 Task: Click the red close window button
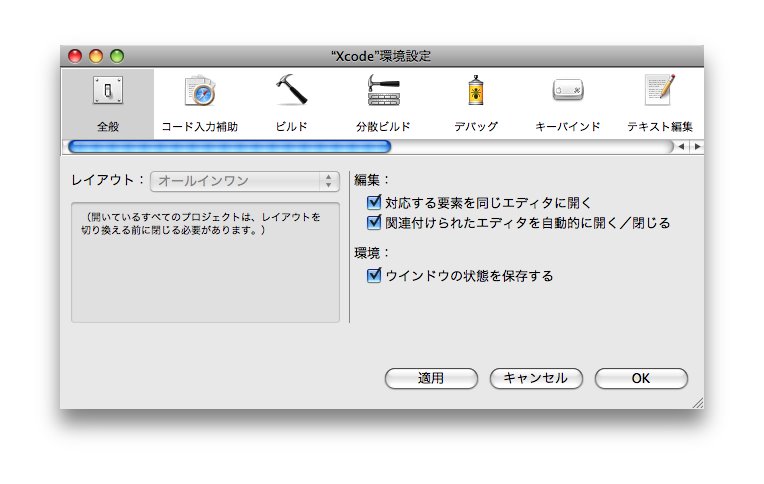pyautogui.click(x=75, y=56)
